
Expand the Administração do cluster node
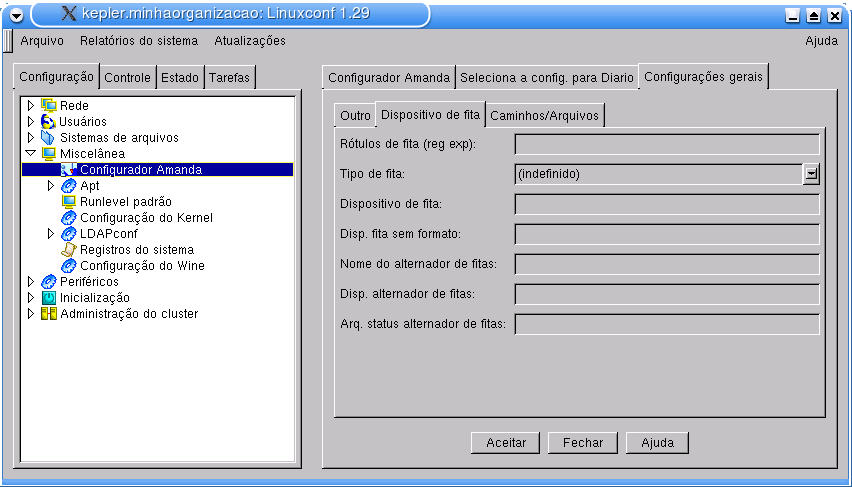pyautogui.click(x=30, y=314)
